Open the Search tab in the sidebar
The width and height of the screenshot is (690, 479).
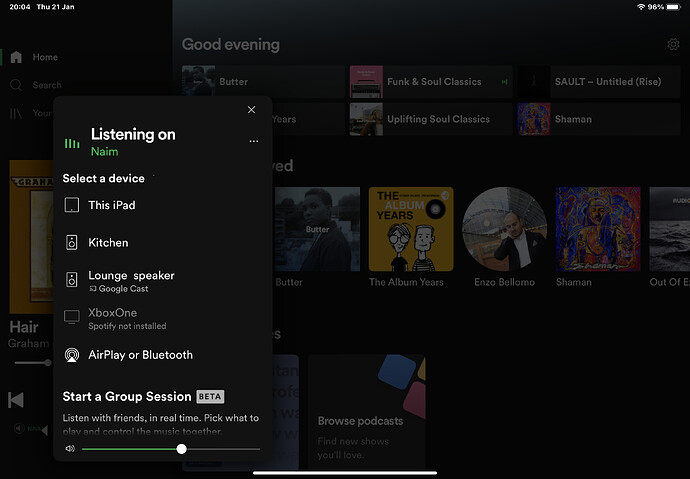coord(36,85)
